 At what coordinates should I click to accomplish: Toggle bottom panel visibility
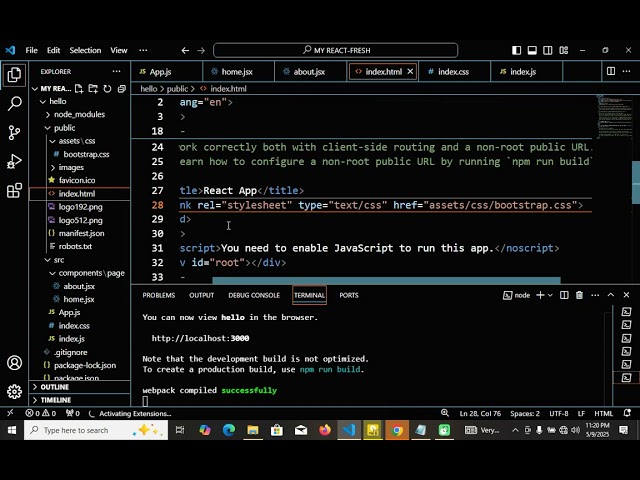pyautogui.click(x=532, y=50)
